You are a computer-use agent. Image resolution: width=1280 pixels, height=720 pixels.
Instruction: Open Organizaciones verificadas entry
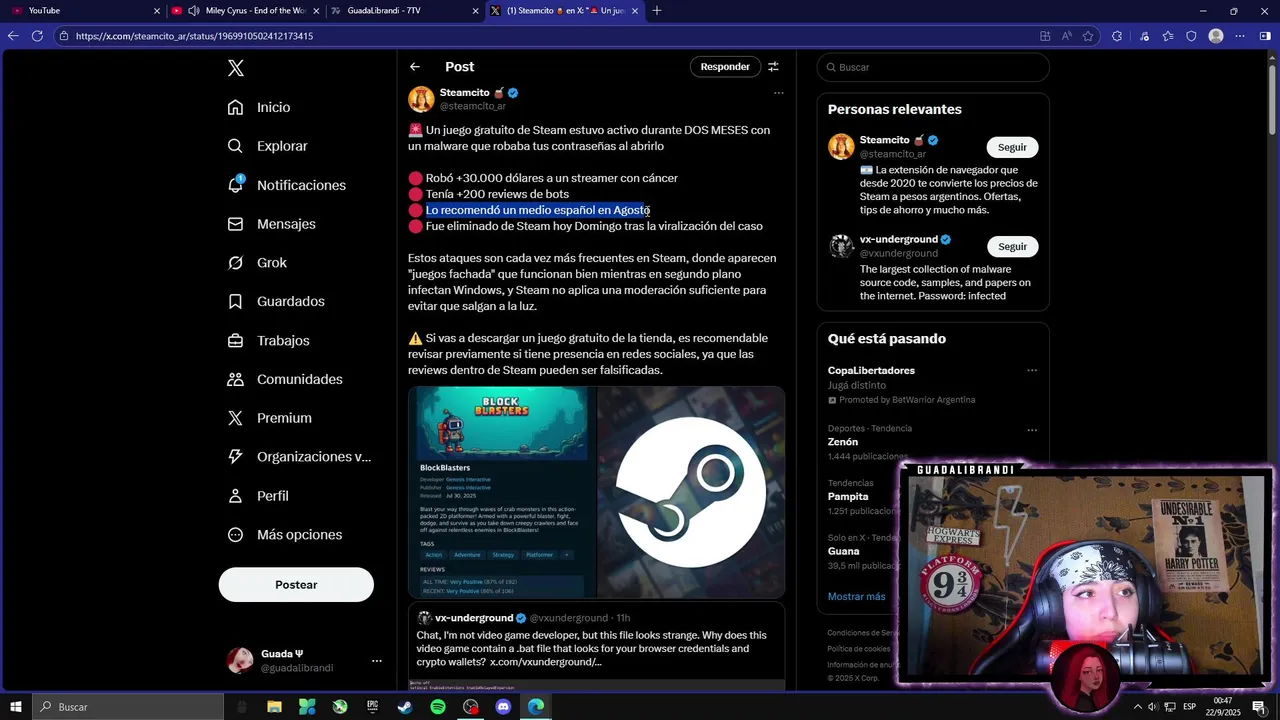299,457
